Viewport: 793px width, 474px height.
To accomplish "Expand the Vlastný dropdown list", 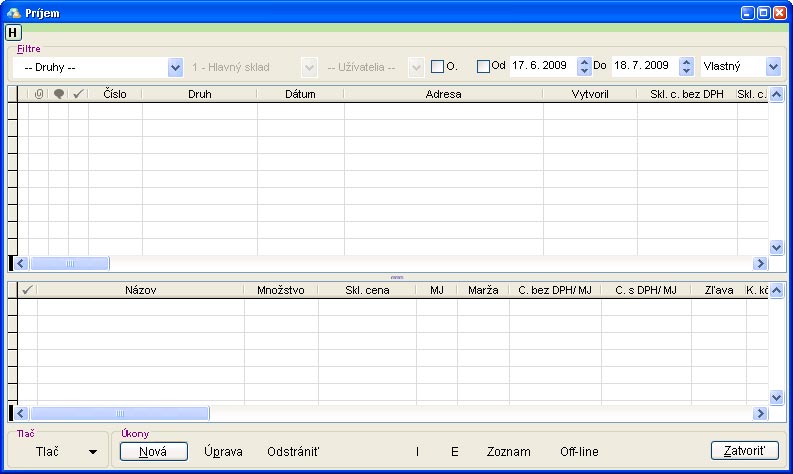I will [x=773, y=67].
